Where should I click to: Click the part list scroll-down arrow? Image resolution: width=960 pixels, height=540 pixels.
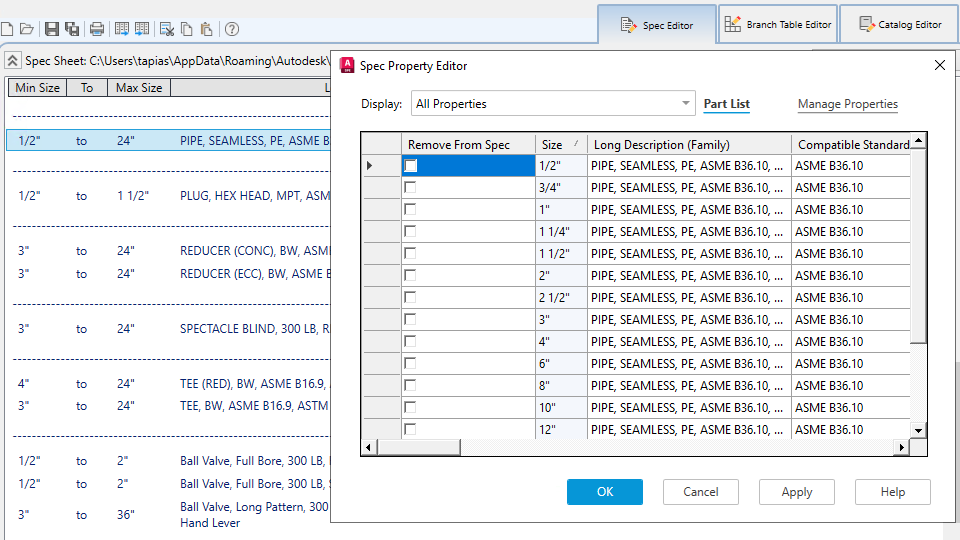(918, 430)
